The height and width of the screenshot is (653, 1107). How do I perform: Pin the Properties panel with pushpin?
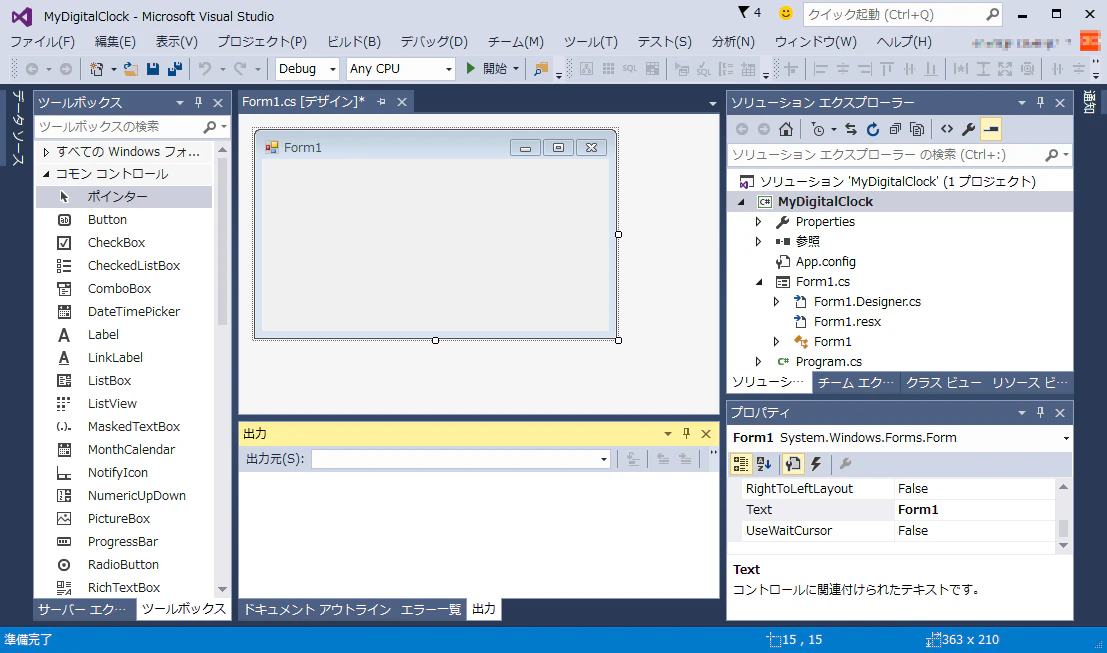pos(1040,412)
